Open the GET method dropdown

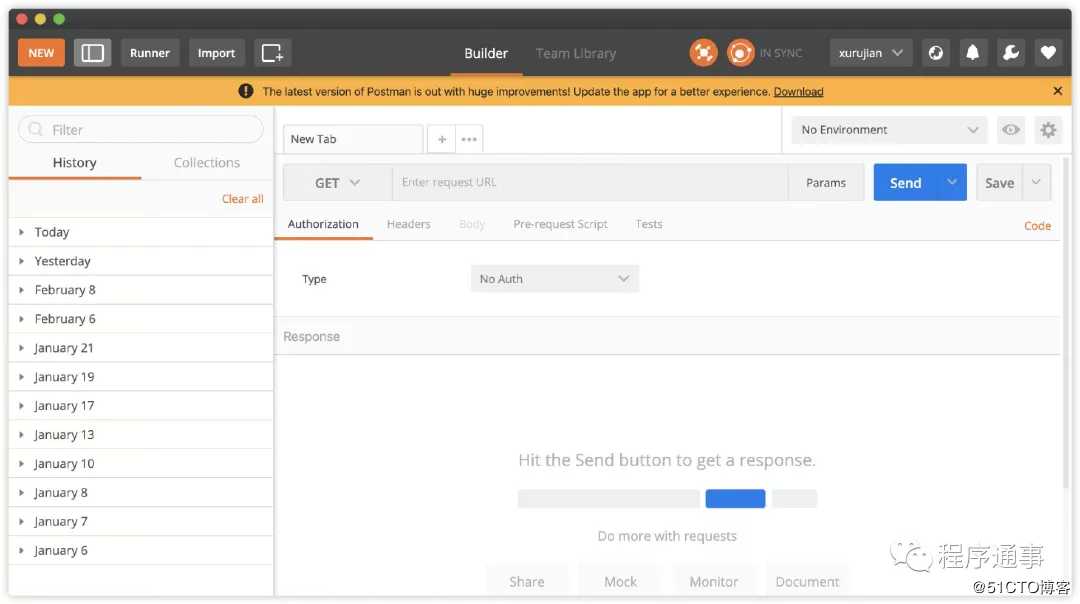(337, 183)
